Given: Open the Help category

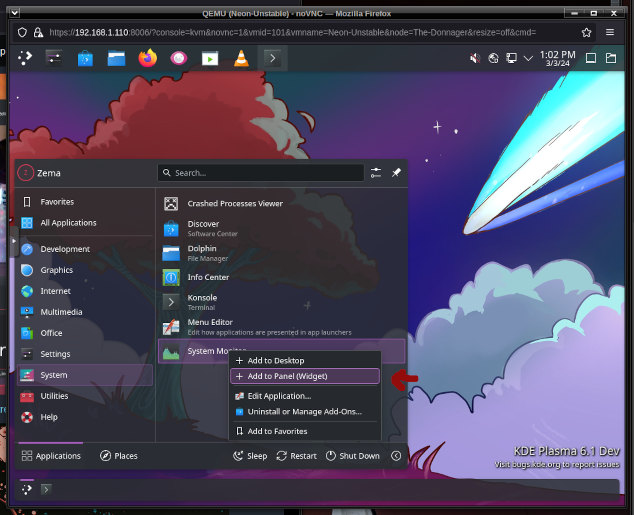Looking at the screenshot, I should click(85, 417).
